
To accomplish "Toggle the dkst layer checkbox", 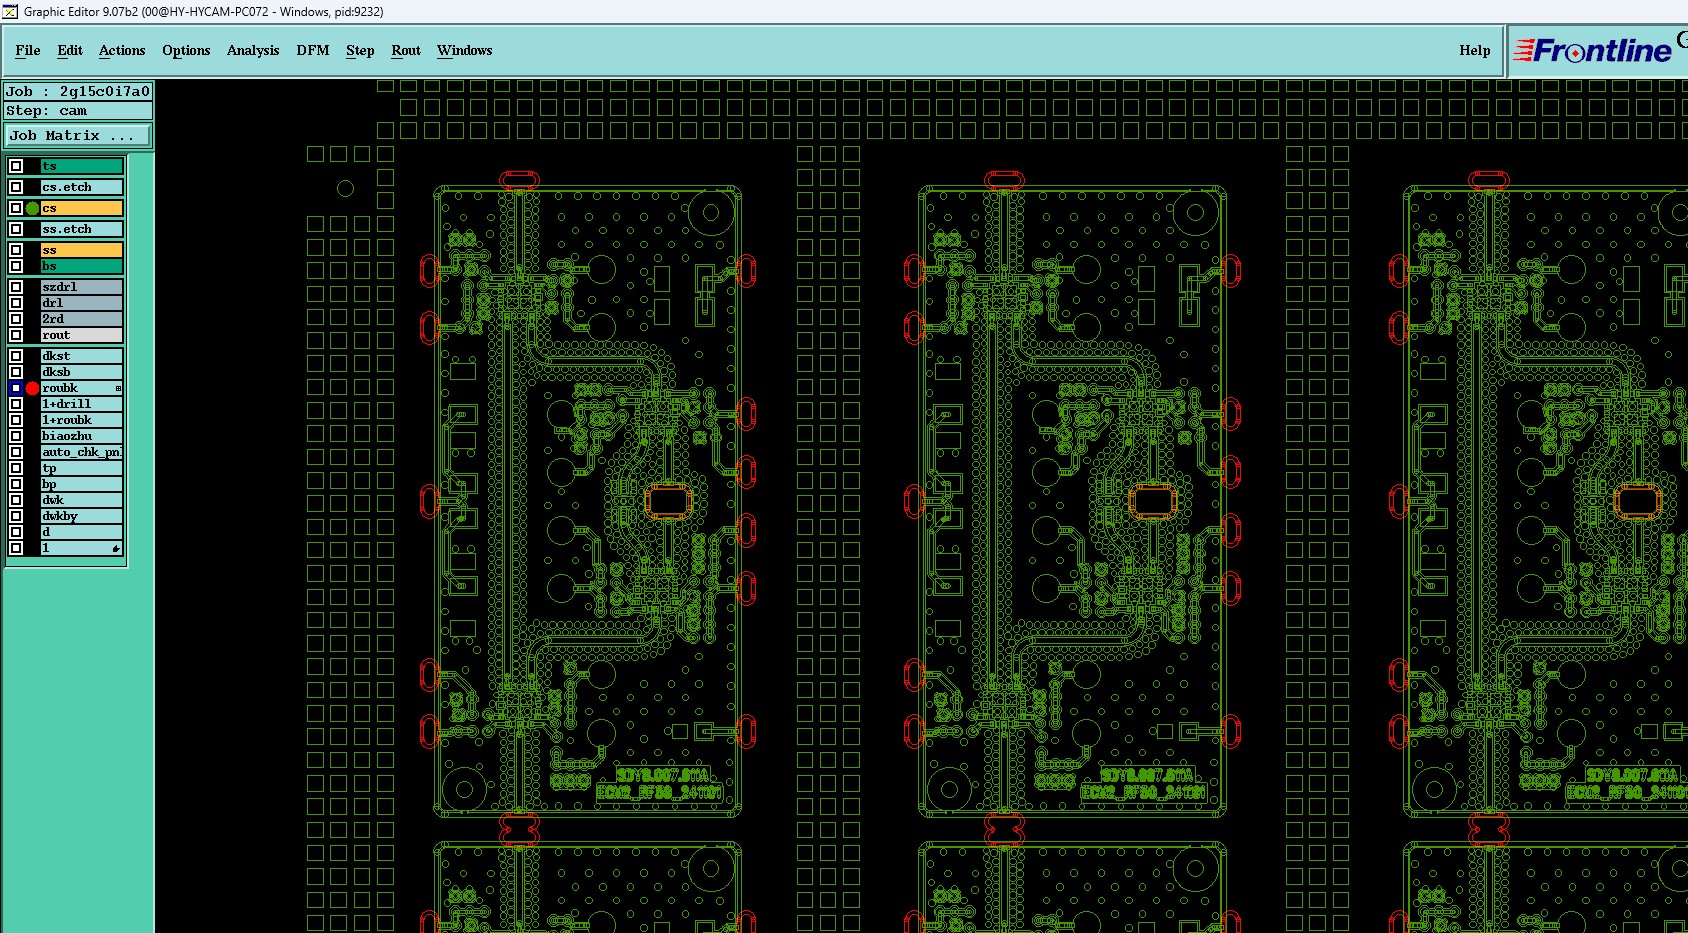I will pyautogui.click(x=16, y=356).
